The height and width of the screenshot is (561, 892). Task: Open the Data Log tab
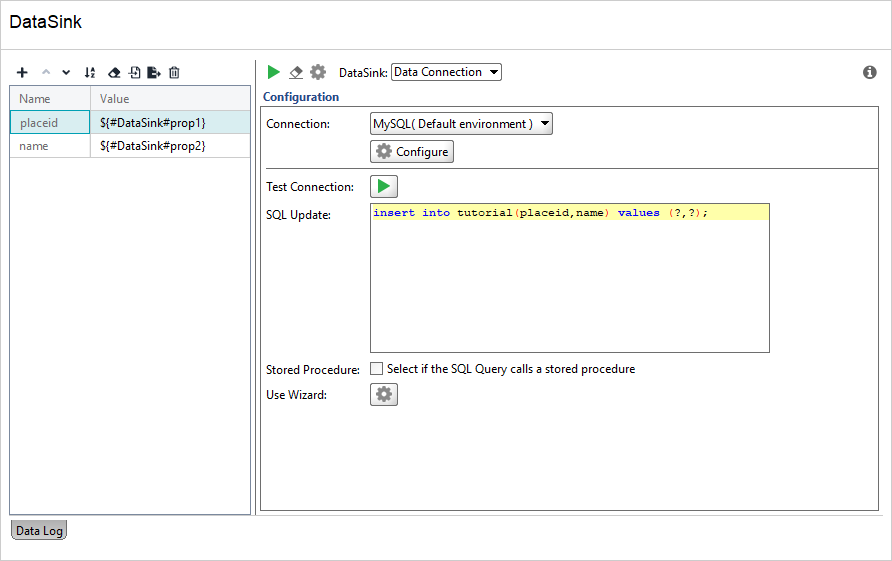(39, 530)
